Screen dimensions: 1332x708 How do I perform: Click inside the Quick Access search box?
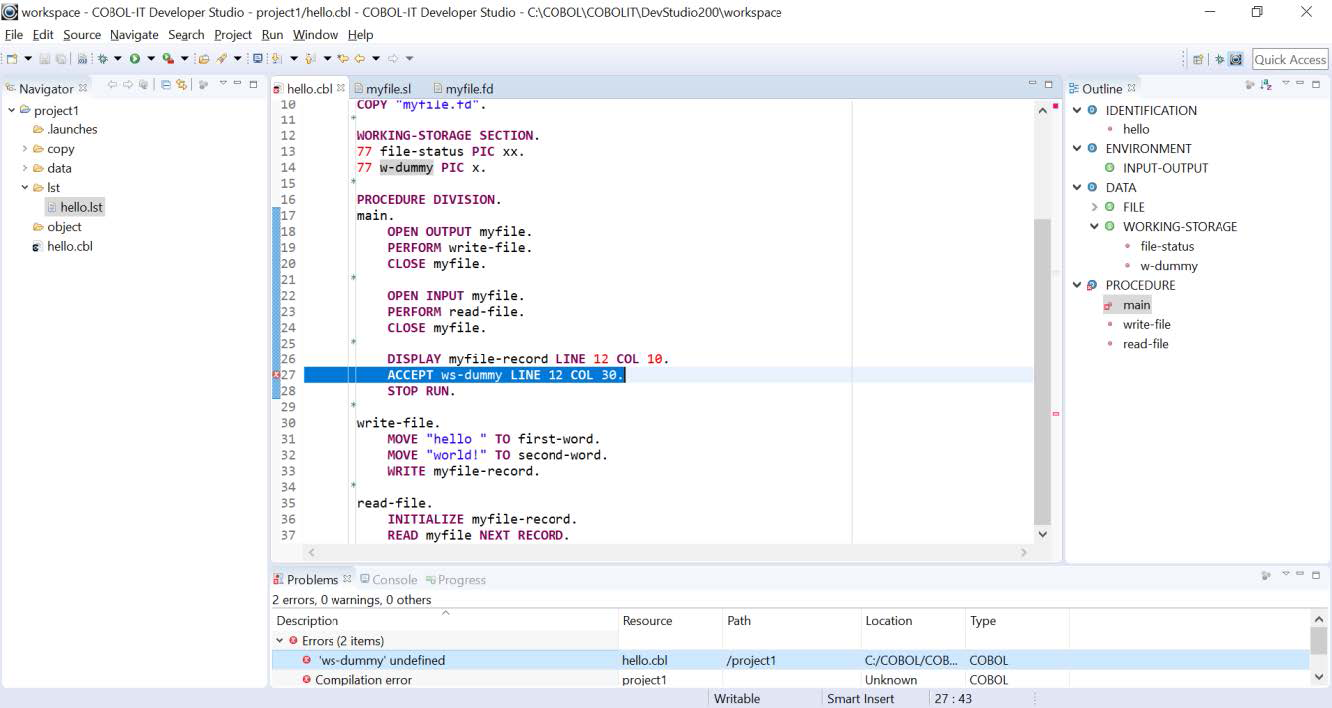[x=1288, y=59]
